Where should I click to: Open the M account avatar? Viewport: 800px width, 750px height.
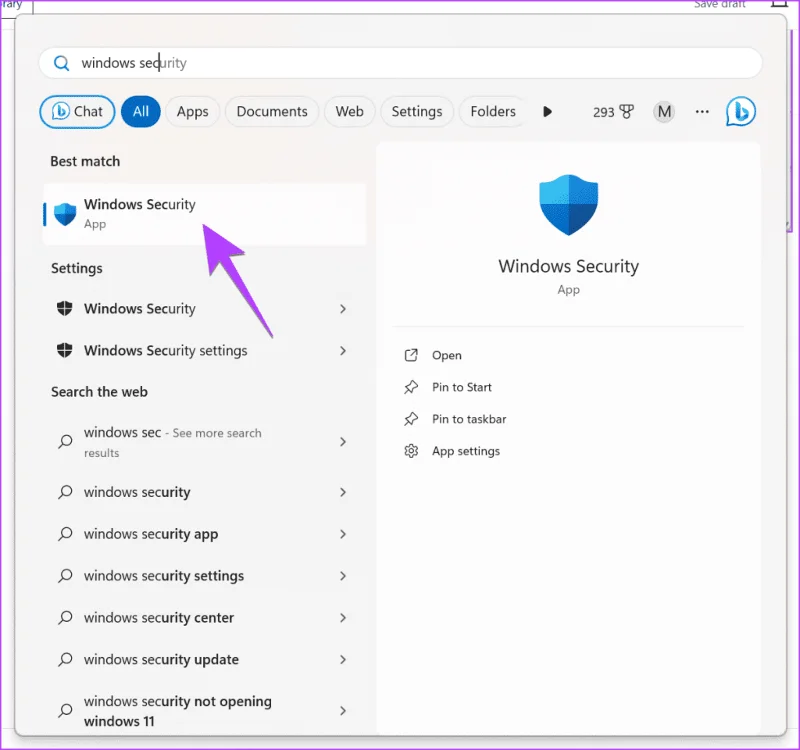click(x=664, y=111)
